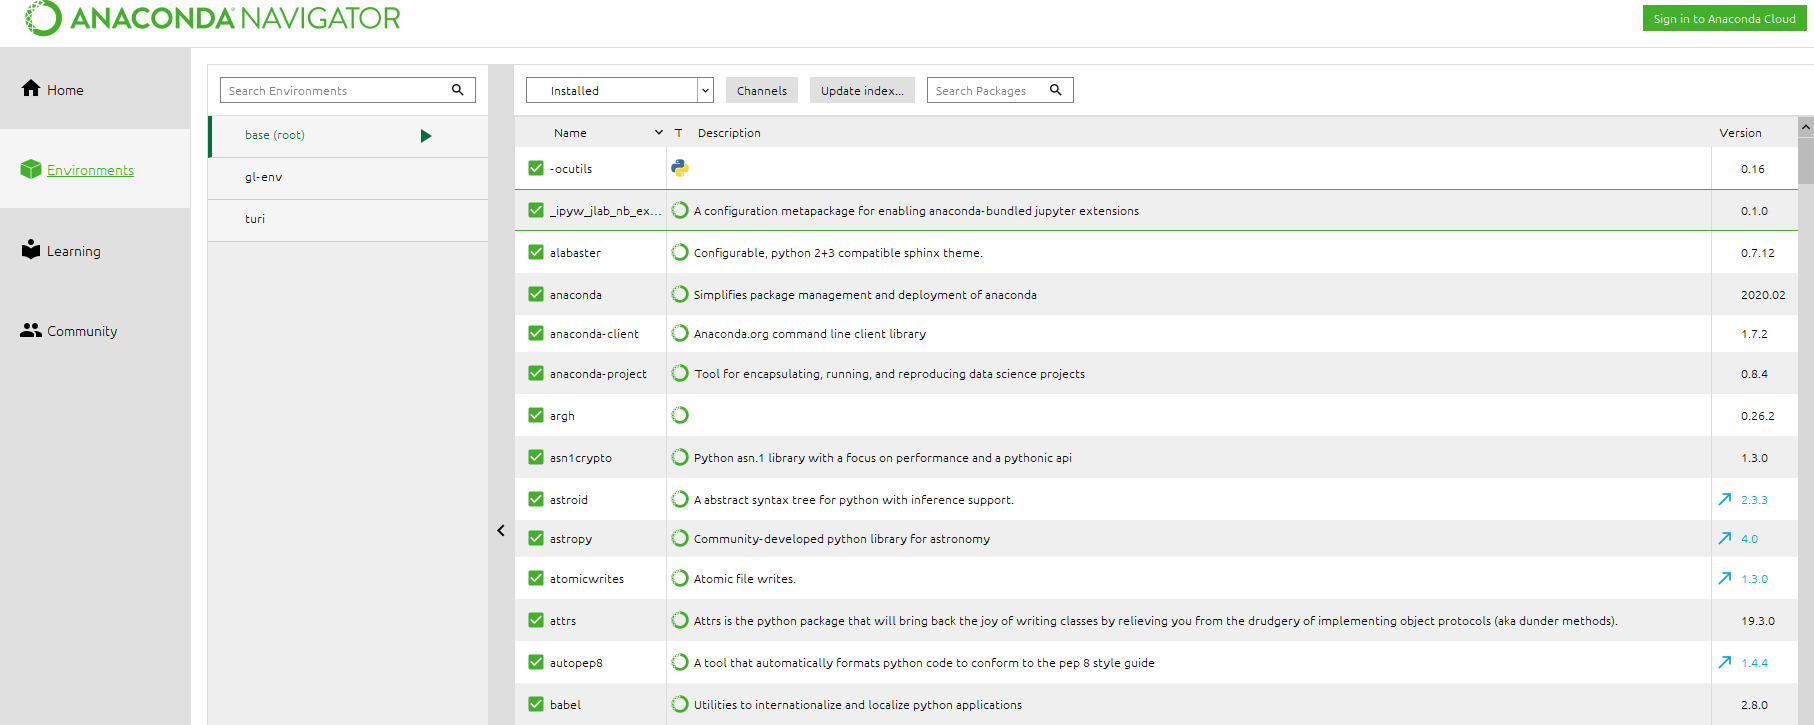Click the conda type icon for anaconda
Screen dimensions: 1814x725
coord(680,294)
